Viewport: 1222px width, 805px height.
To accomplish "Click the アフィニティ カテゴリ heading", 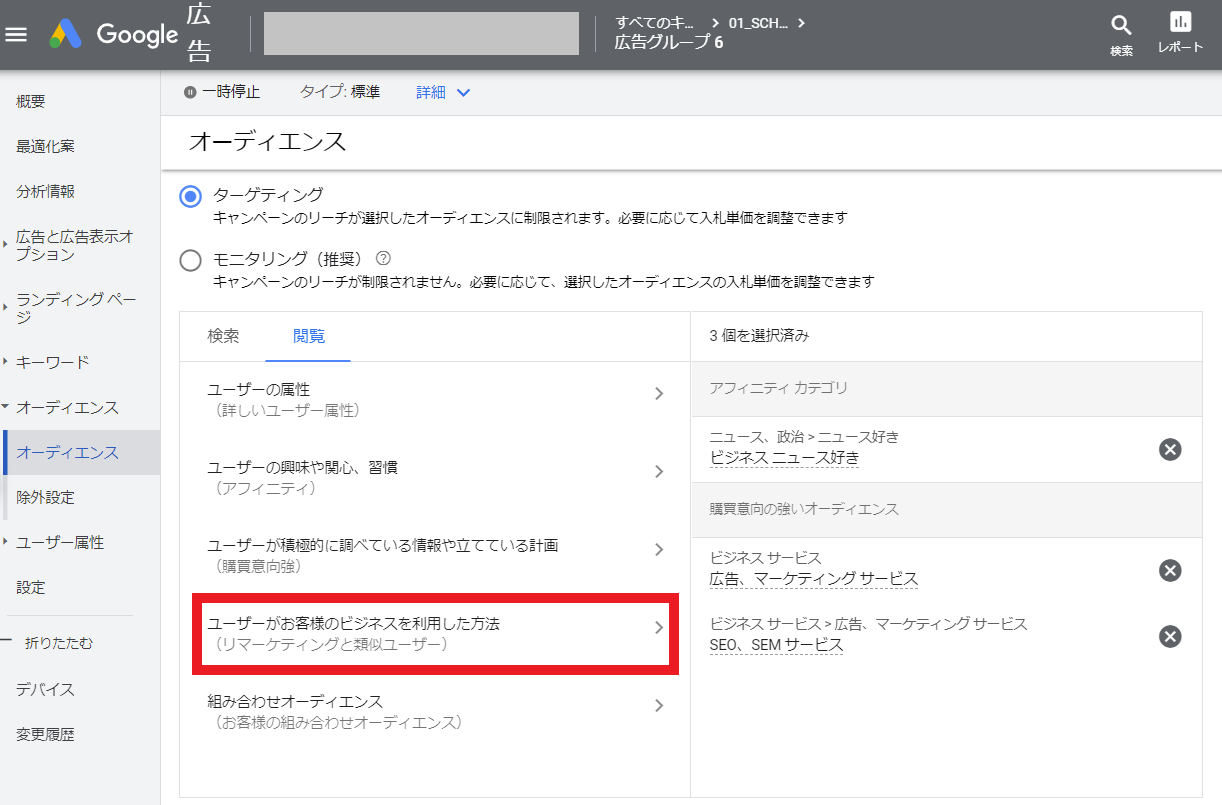I will pos(778,388).
